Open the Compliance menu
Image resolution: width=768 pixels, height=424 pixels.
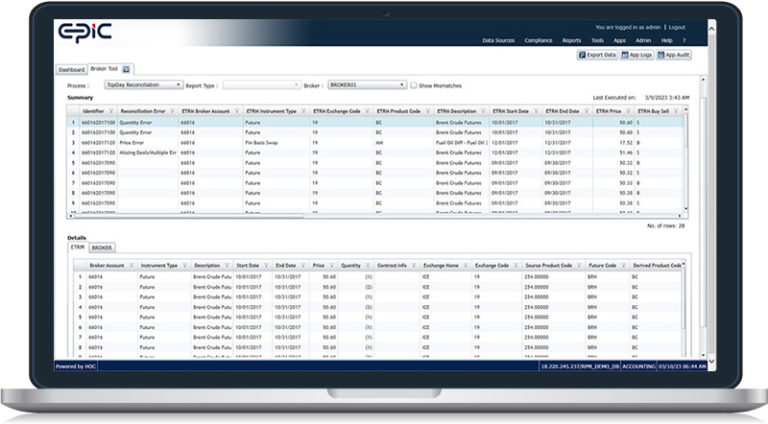539,40
